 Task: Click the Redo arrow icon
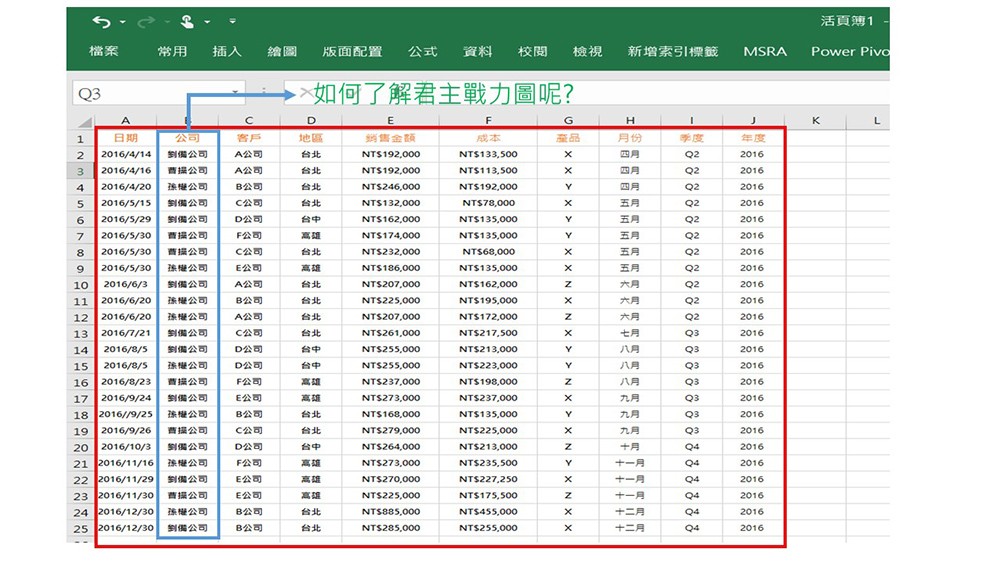point(146,22)
